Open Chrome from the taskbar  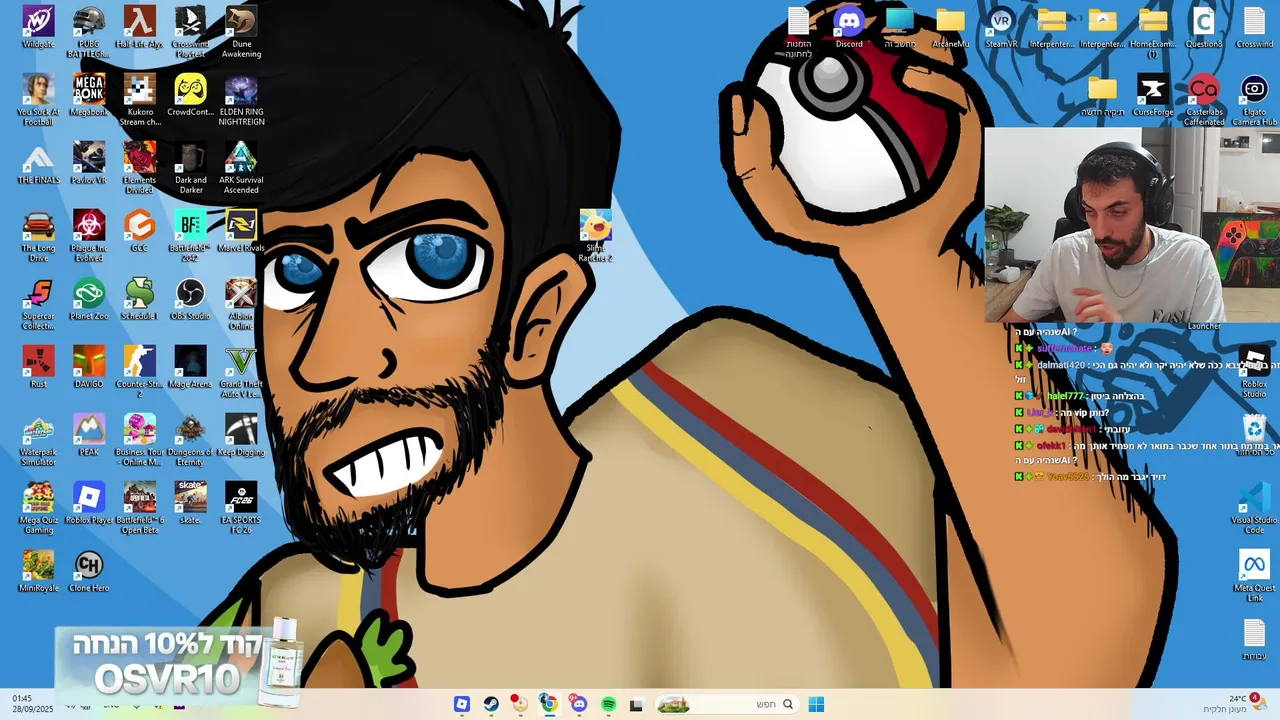[548, 704]
